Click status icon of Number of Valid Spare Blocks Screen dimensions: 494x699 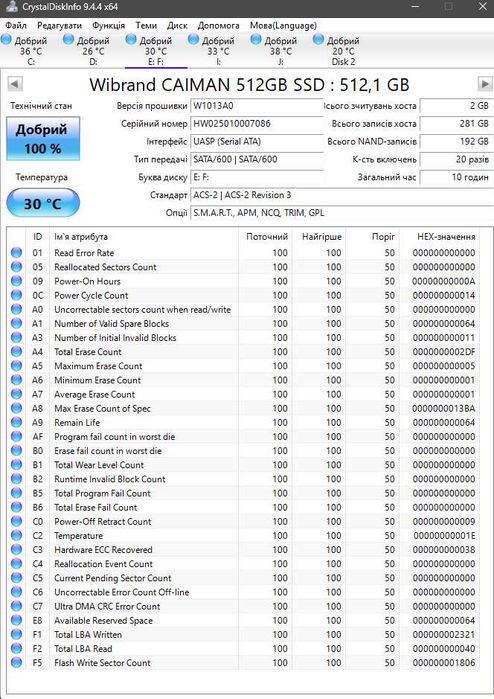click(x=16, y=323)
